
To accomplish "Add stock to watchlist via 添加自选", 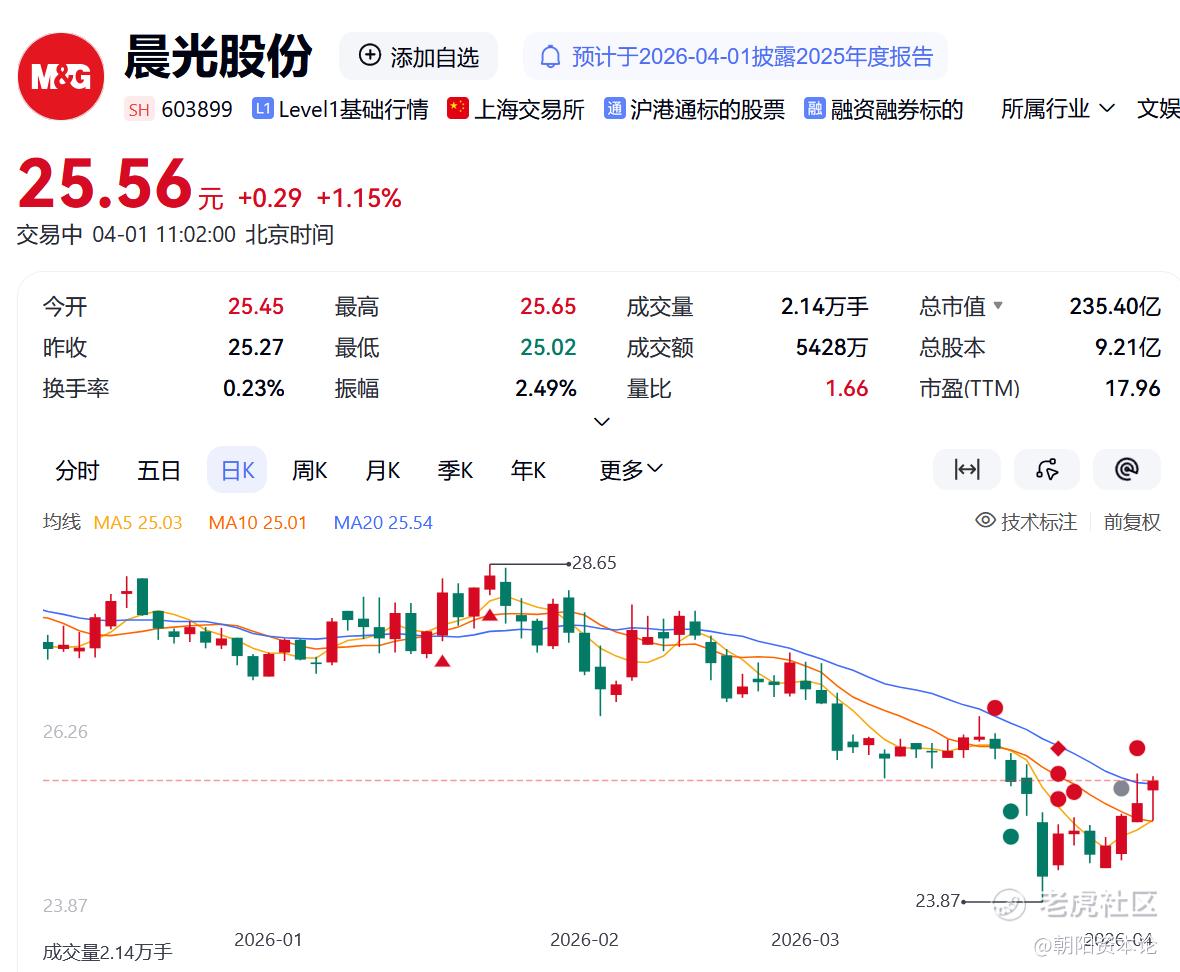I will (418, 56).
